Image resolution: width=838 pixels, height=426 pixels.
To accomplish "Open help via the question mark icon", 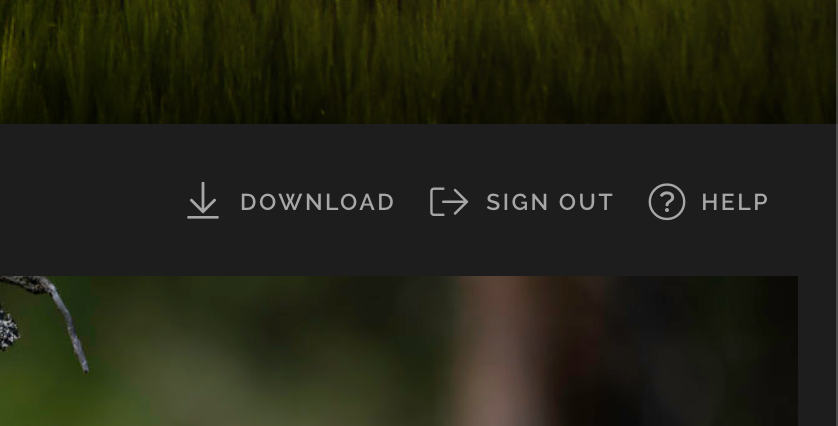I will coord(666,202).
